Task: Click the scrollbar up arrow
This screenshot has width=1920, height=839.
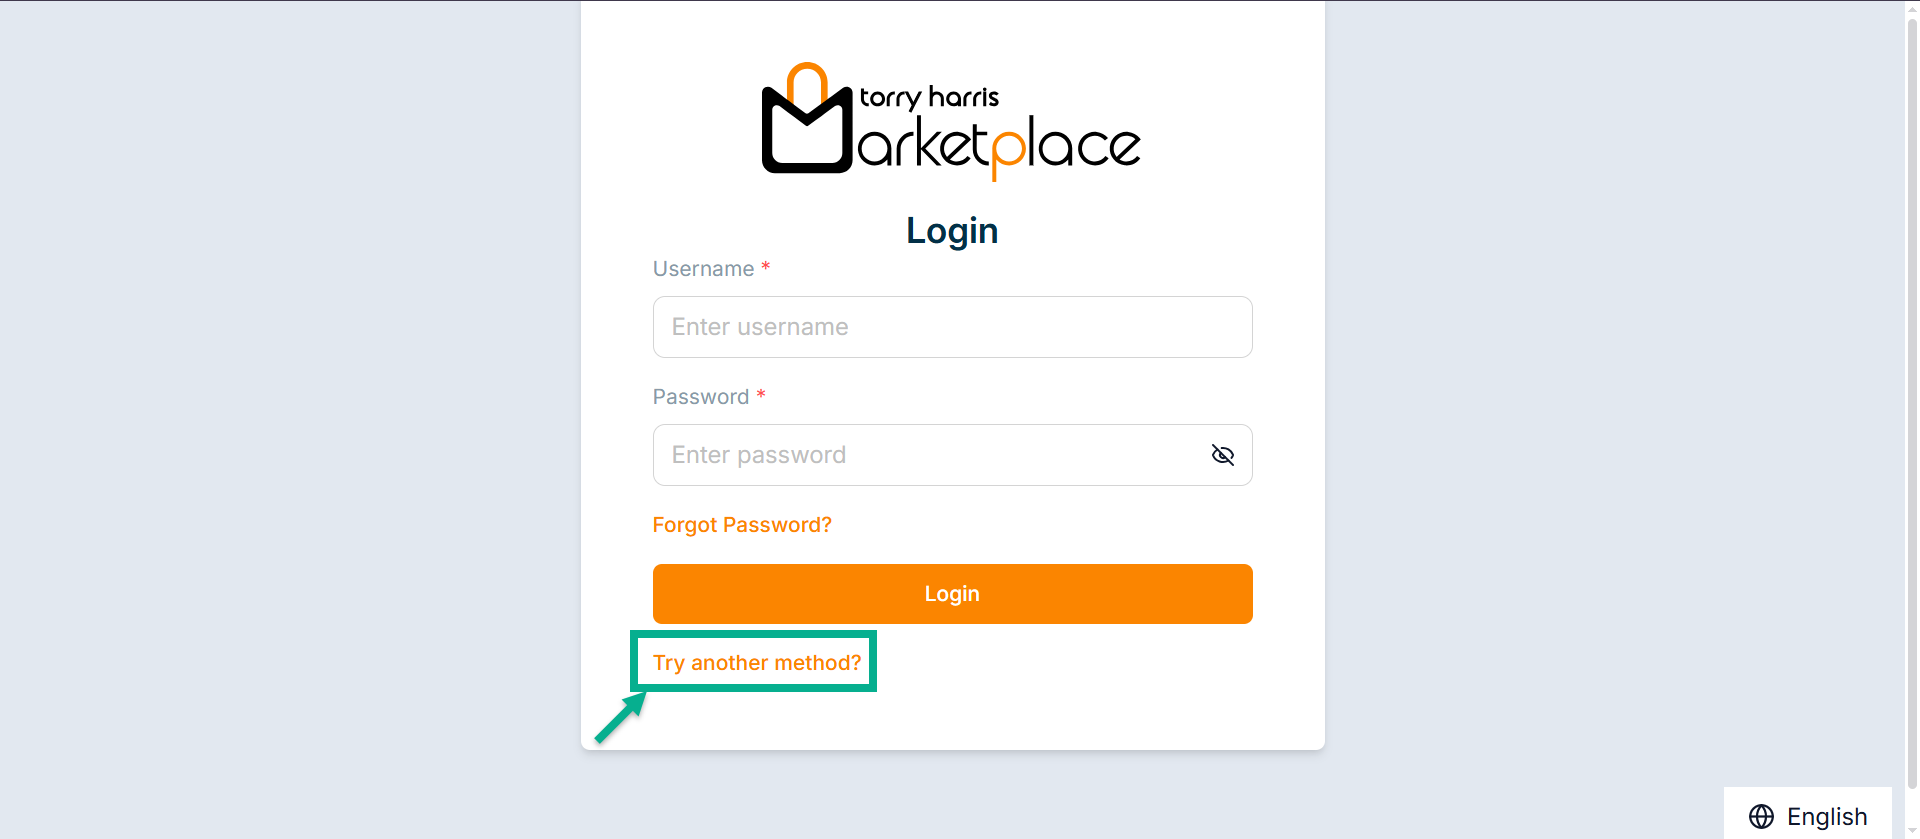Action: click(x=1912, y=8)
